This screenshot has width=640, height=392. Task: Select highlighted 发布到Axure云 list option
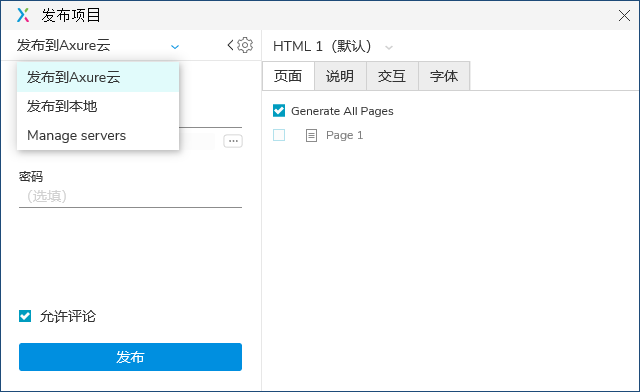click(98, 77)
